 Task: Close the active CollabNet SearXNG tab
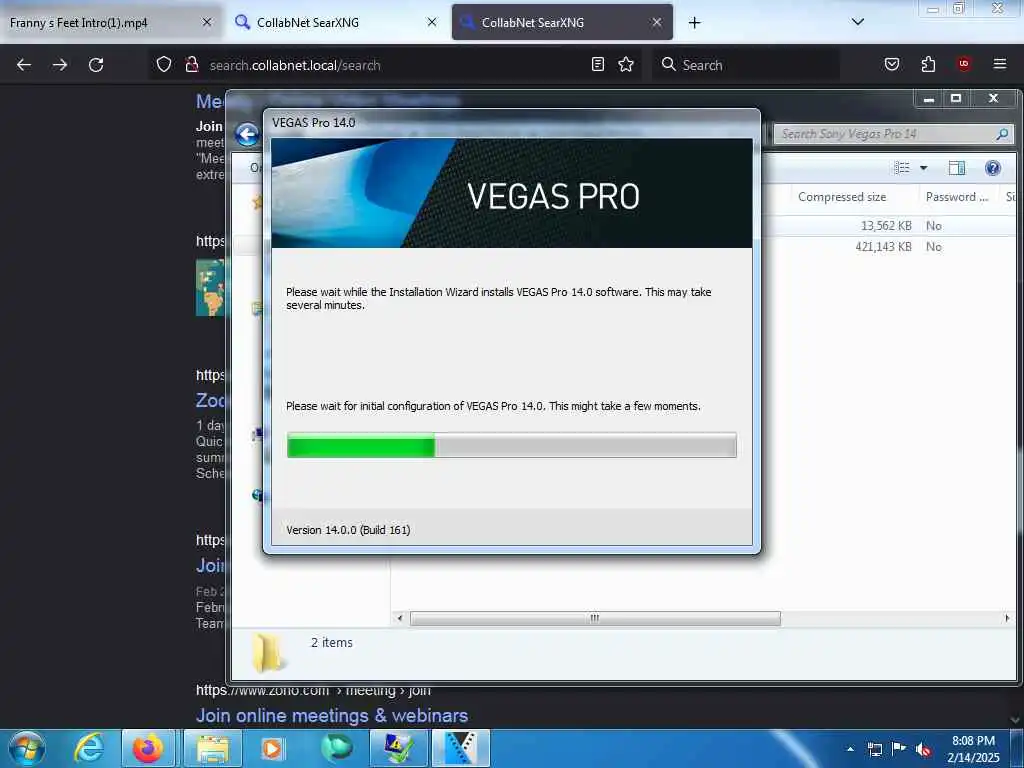coord(656,22)
